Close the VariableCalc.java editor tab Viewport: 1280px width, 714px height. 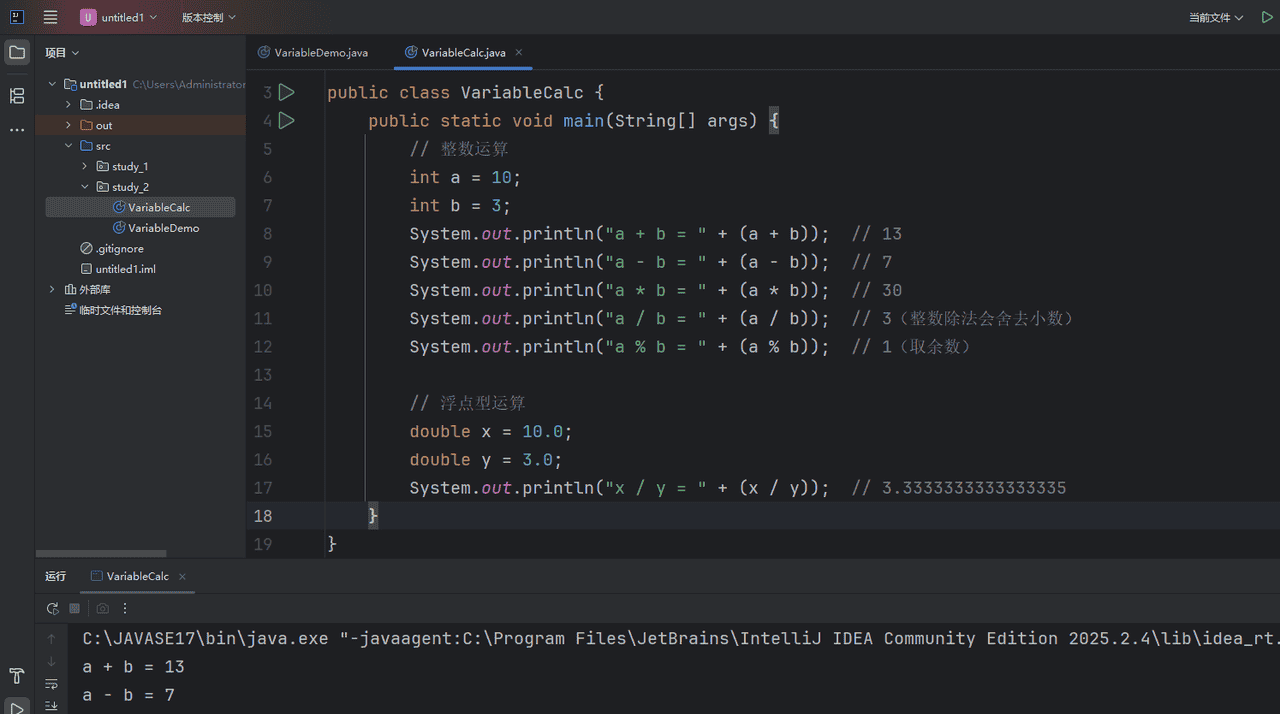pos(519,52)
